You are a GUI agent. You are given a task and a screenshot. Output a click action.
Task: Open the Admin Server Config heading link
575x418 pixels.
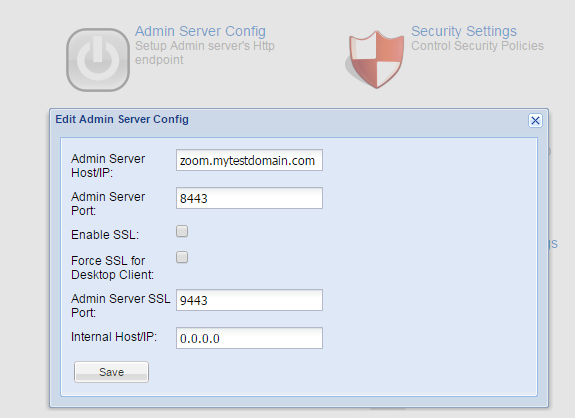pos(200,31)
